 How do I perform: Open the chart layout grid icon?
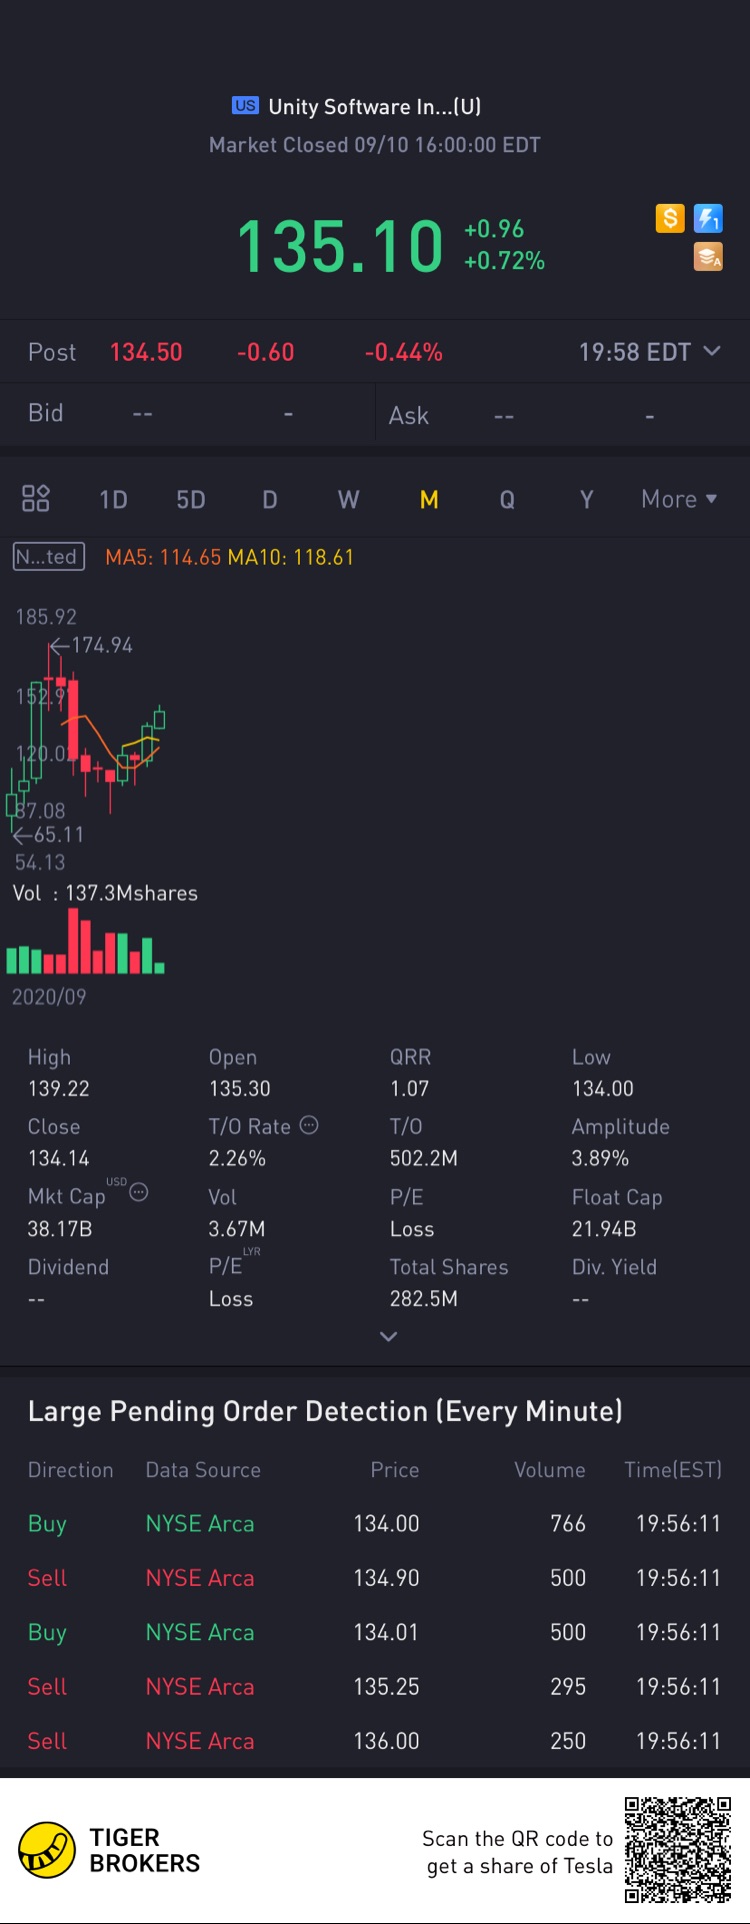(x=36, y=498)
